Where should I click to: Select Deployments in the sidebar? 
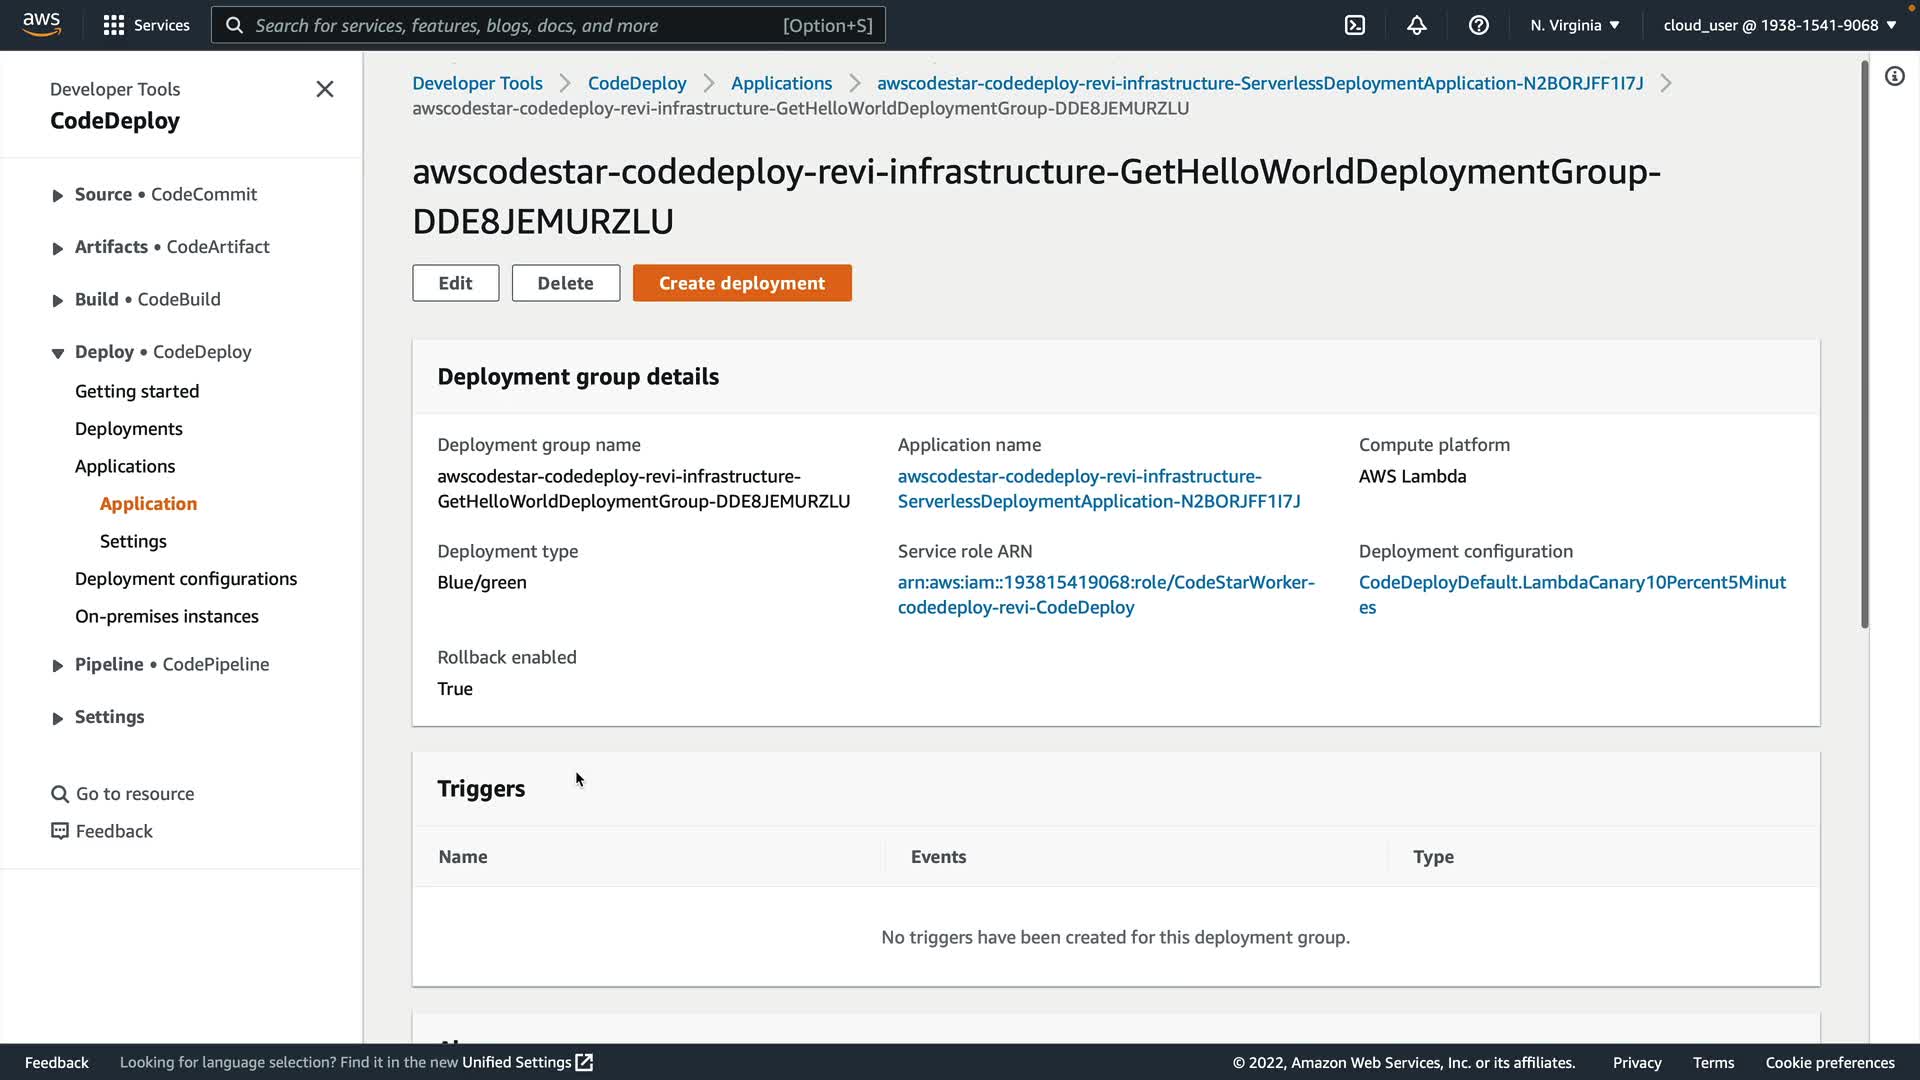tap(129, 429)
